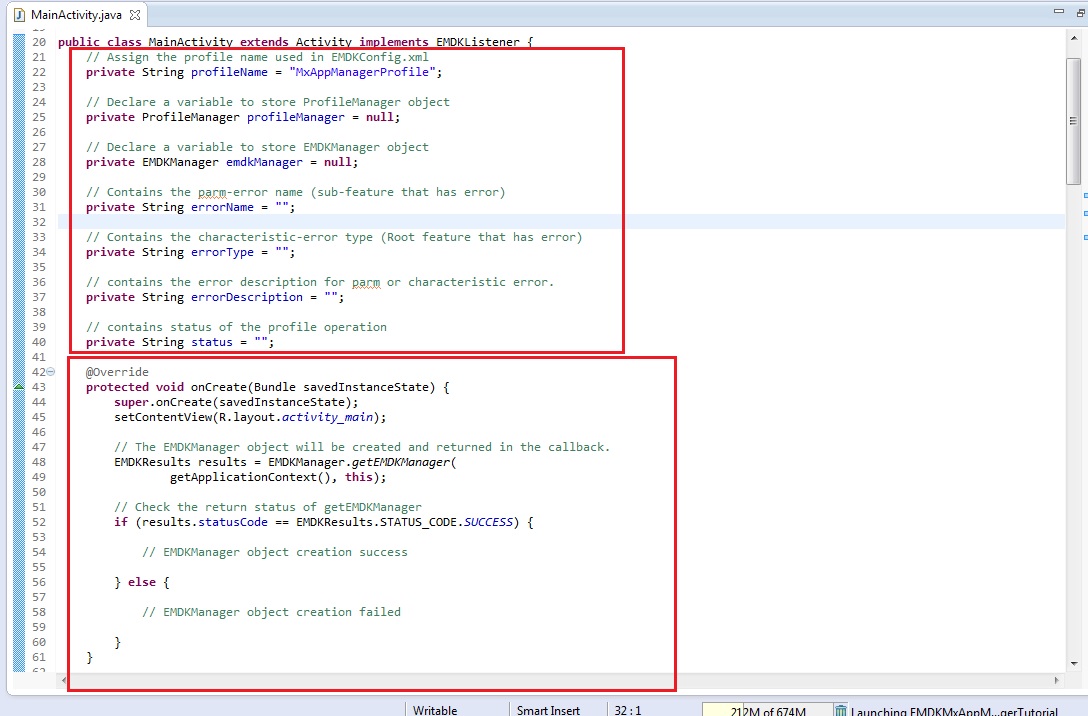Click the Java file icon on MainActivity tab
This screenshot has width=1088, height=716.
pos(19,15)
